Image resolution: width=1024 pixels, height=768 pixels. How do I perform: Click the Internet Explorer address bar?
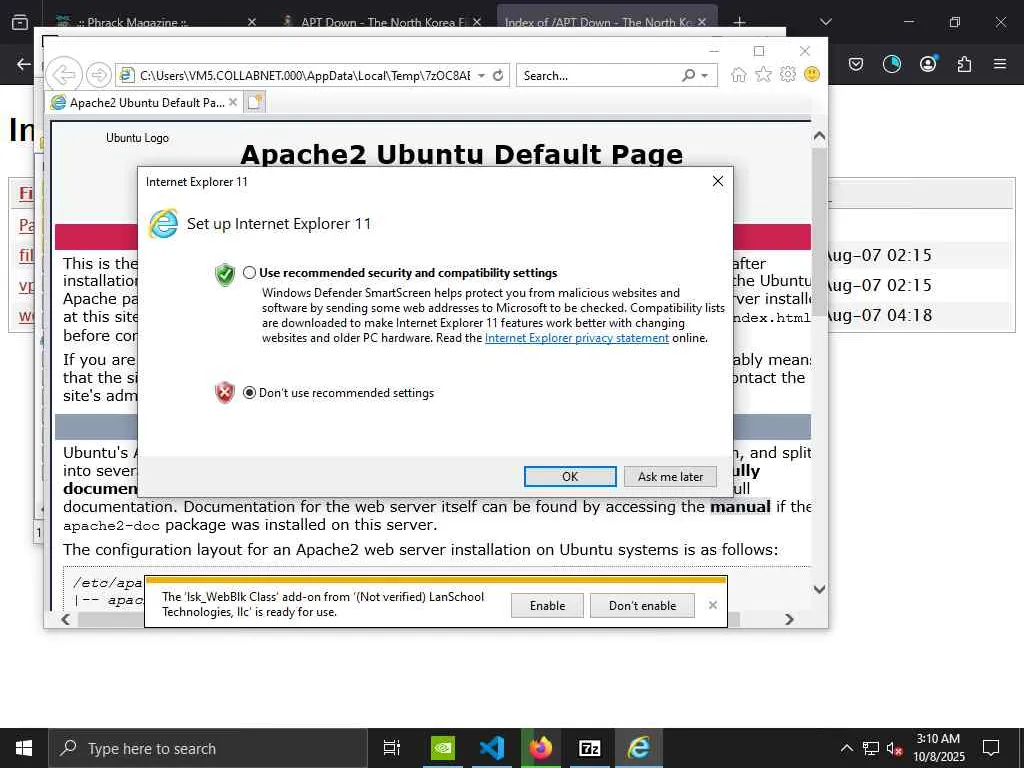point(304,75)
